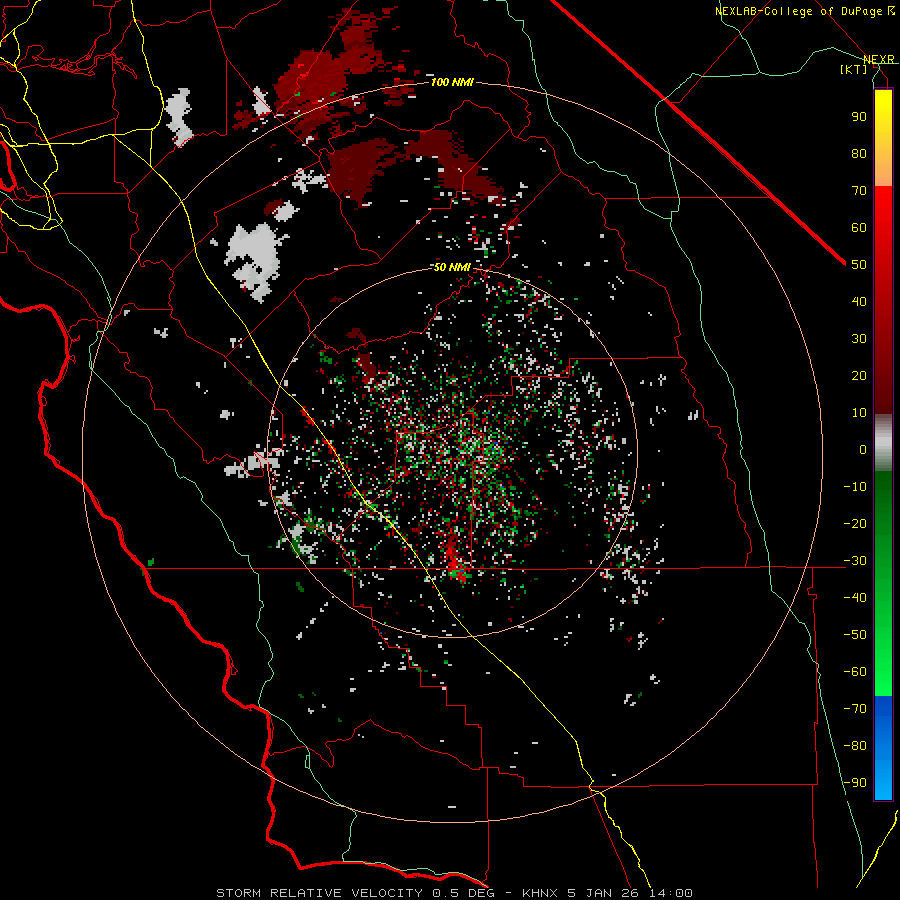Click the 90 value on velocity scale
Image resolution: width=900 pixels, height=900 pixels.
click(859, 117)
